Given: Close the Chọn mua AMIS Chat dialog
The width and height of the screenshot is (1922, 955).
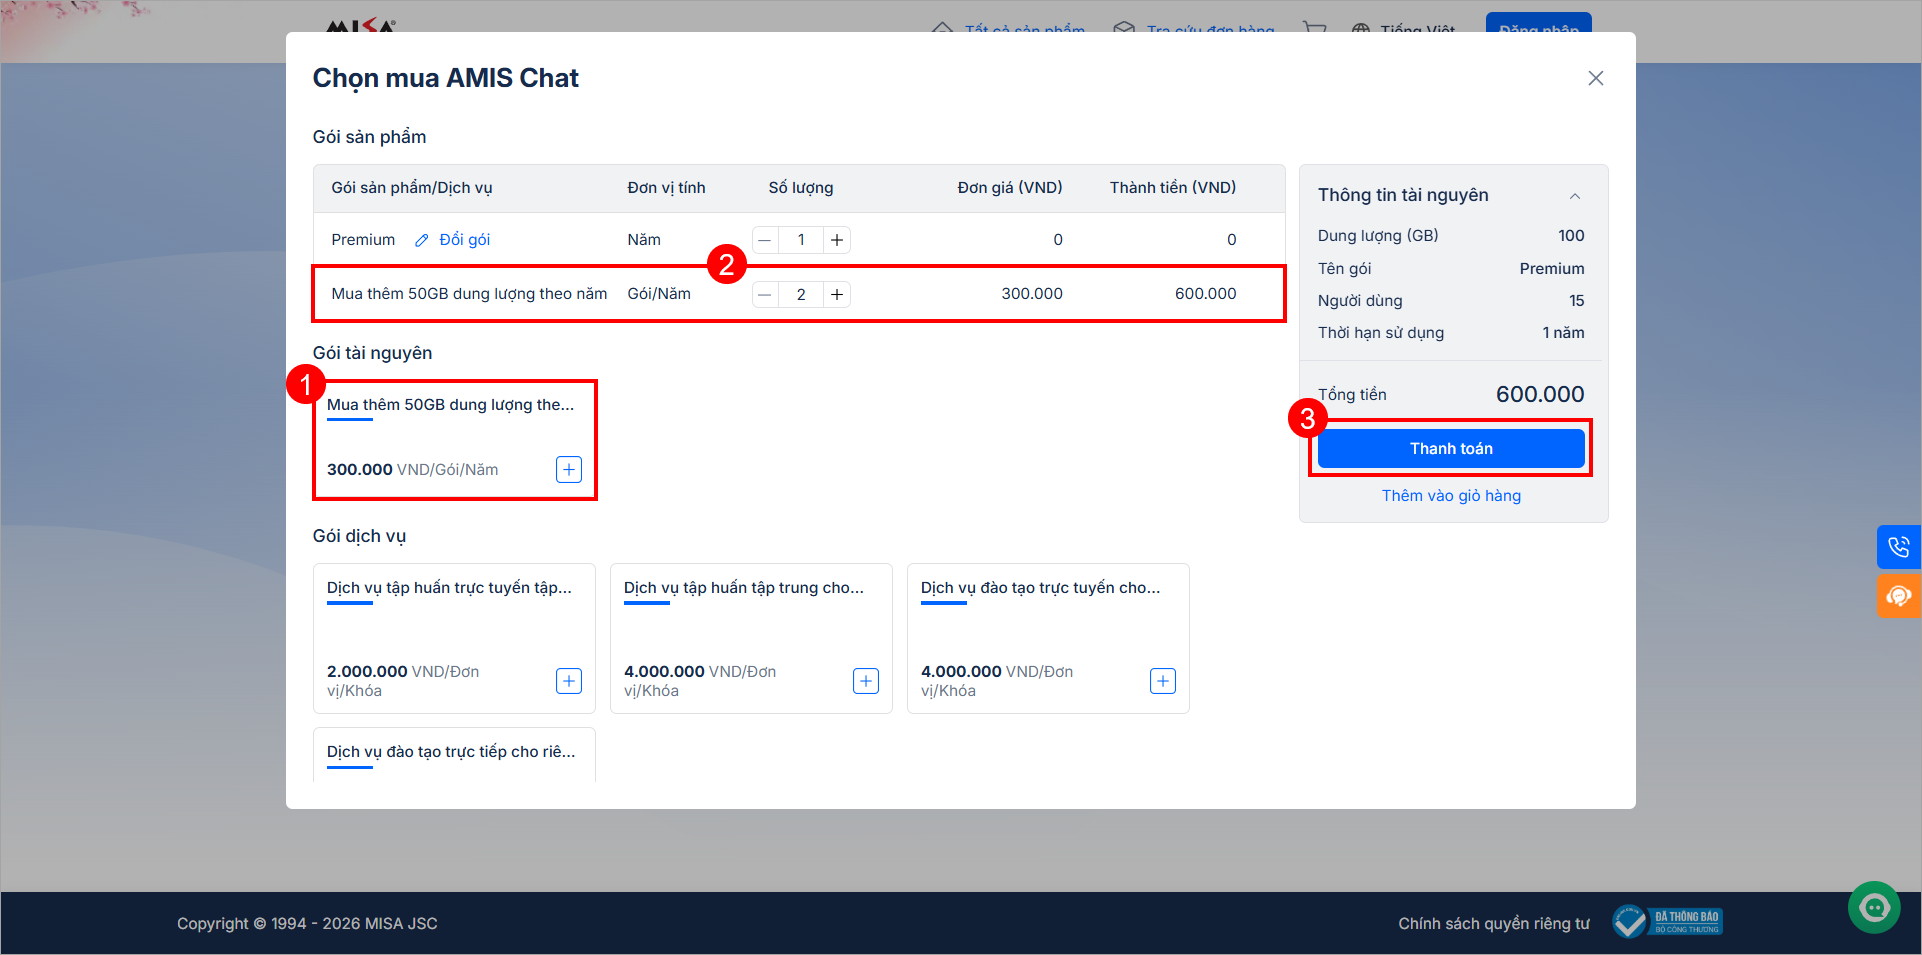Looking at the screenshot, I should (1595, 78).
